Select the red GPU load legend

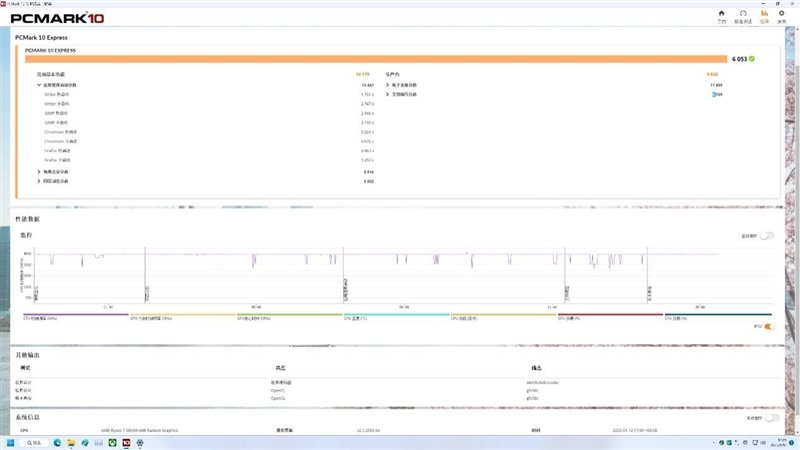(610, 316)
